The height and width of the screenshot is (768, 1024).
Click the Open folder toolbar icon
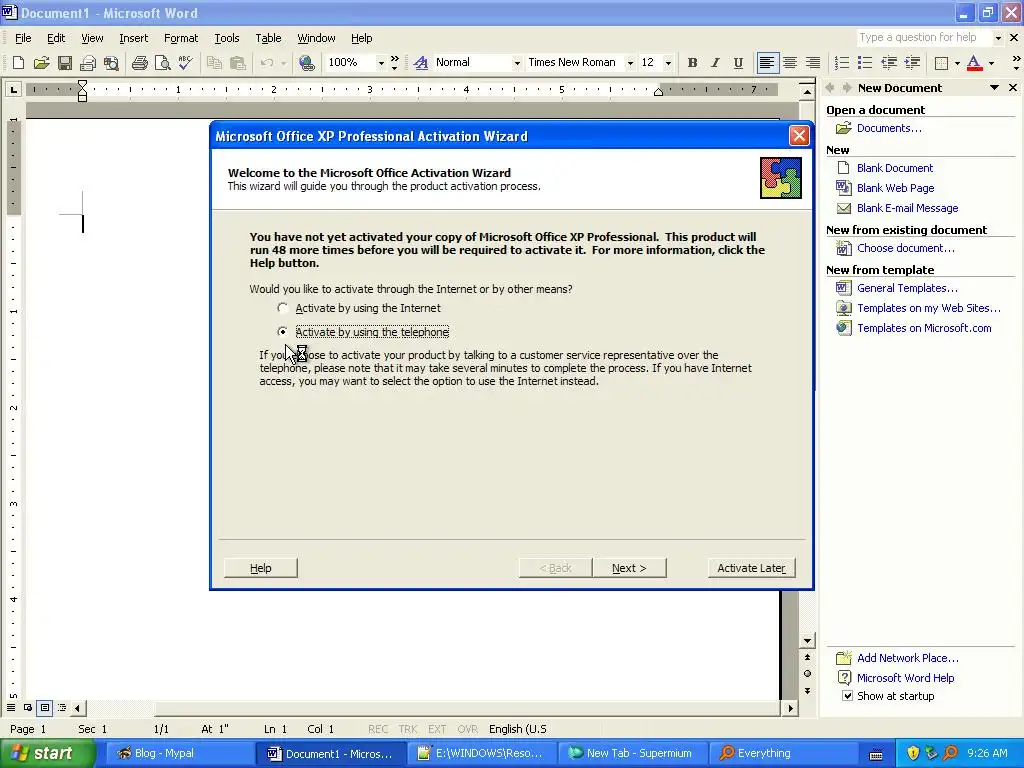tap(41, 63)
